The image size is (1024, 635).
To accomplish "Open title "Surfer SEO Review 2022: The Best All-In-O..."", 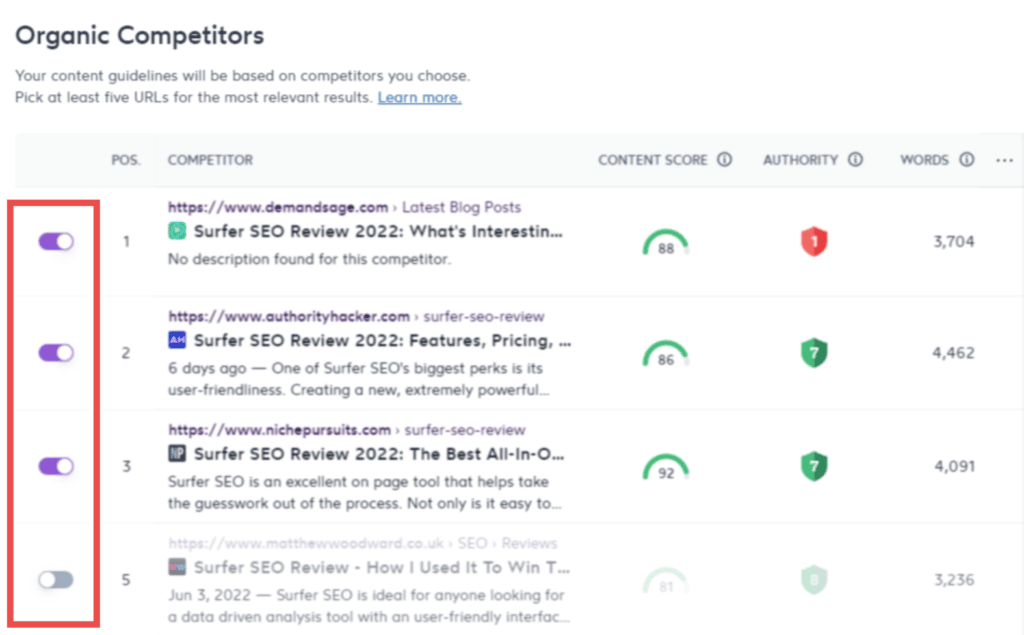I will tap(379, 454).
